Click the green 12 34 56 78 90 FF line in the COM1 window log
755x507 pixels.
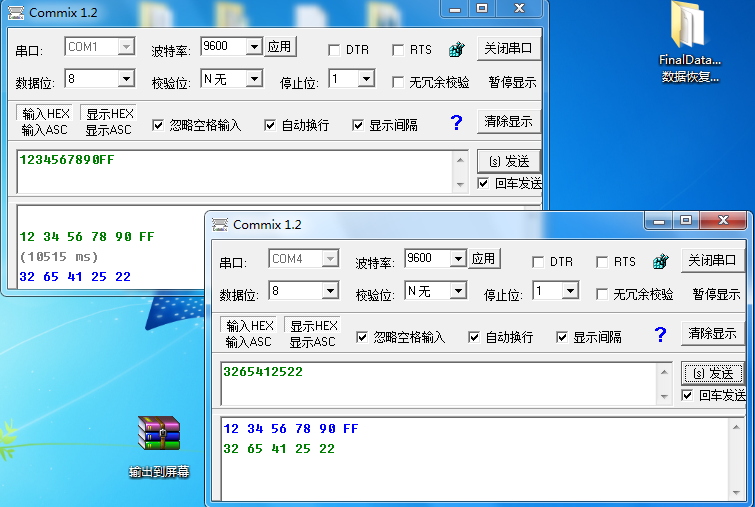pos(87,236)
